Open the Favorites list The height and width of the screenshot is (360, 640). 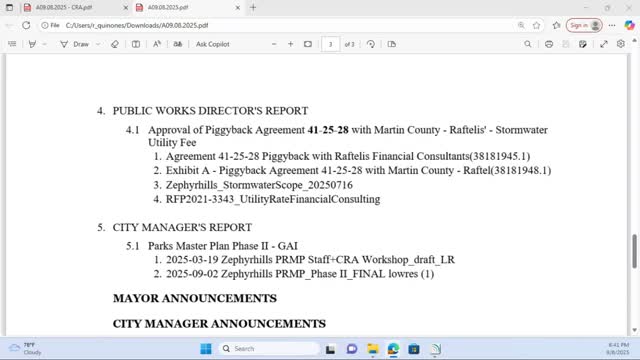[556, 25]
